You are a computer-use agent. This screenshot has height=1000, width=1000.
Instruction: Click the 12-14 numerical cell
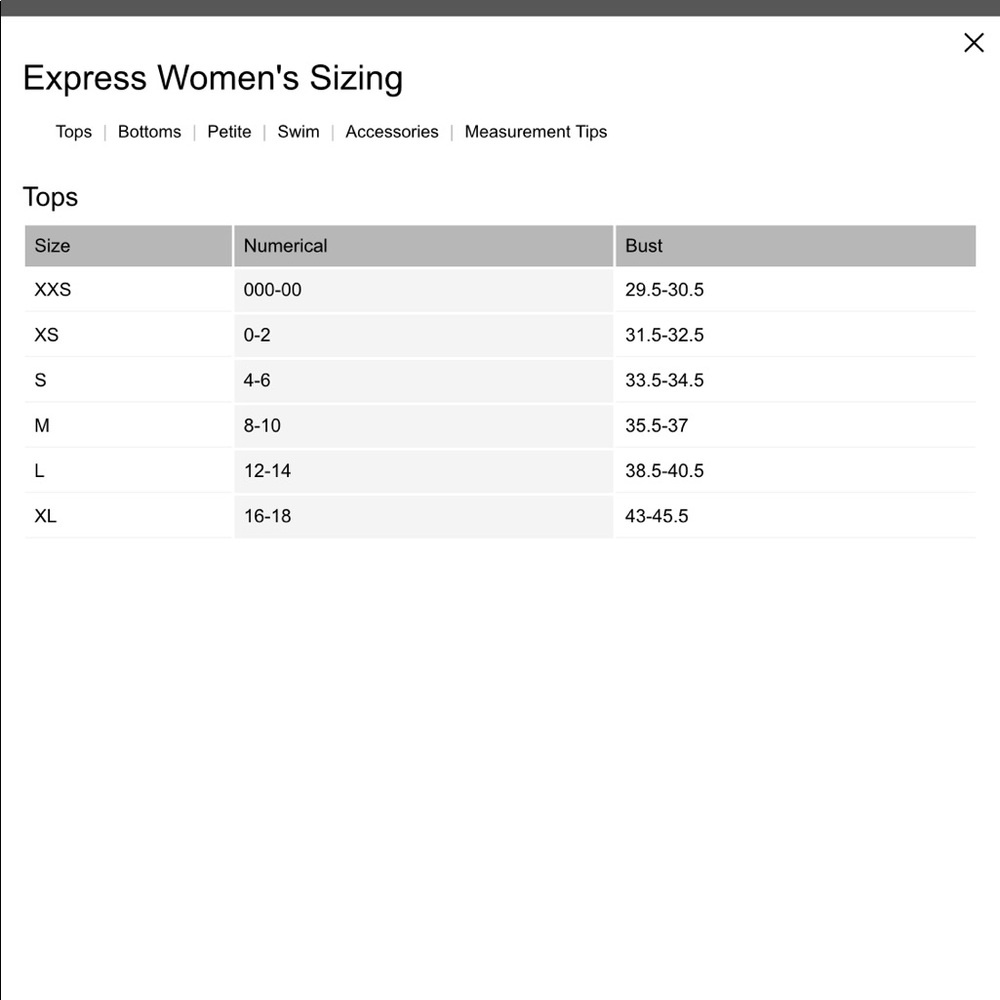coord(423,471)
